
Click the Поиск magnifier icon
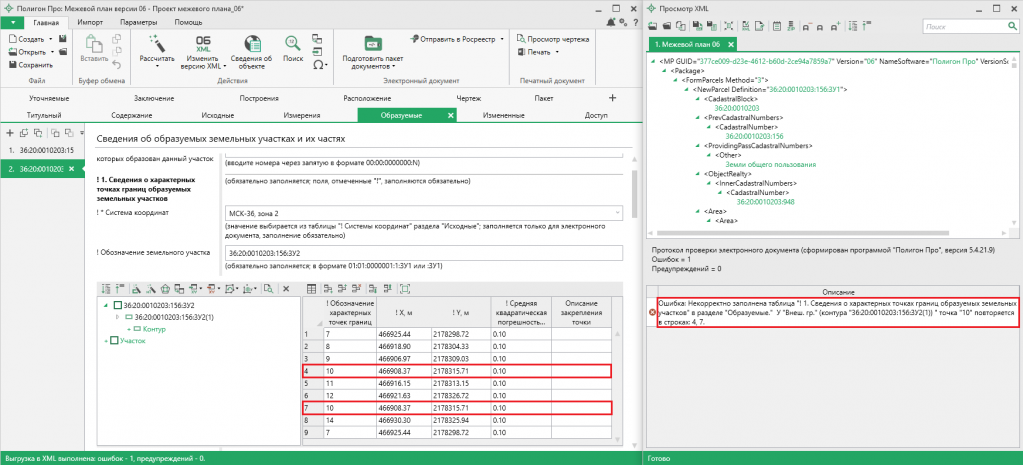pos(293,45)
